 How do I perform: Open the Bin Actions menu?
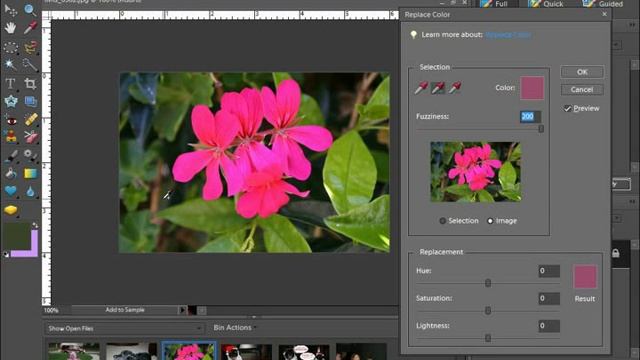234,328
